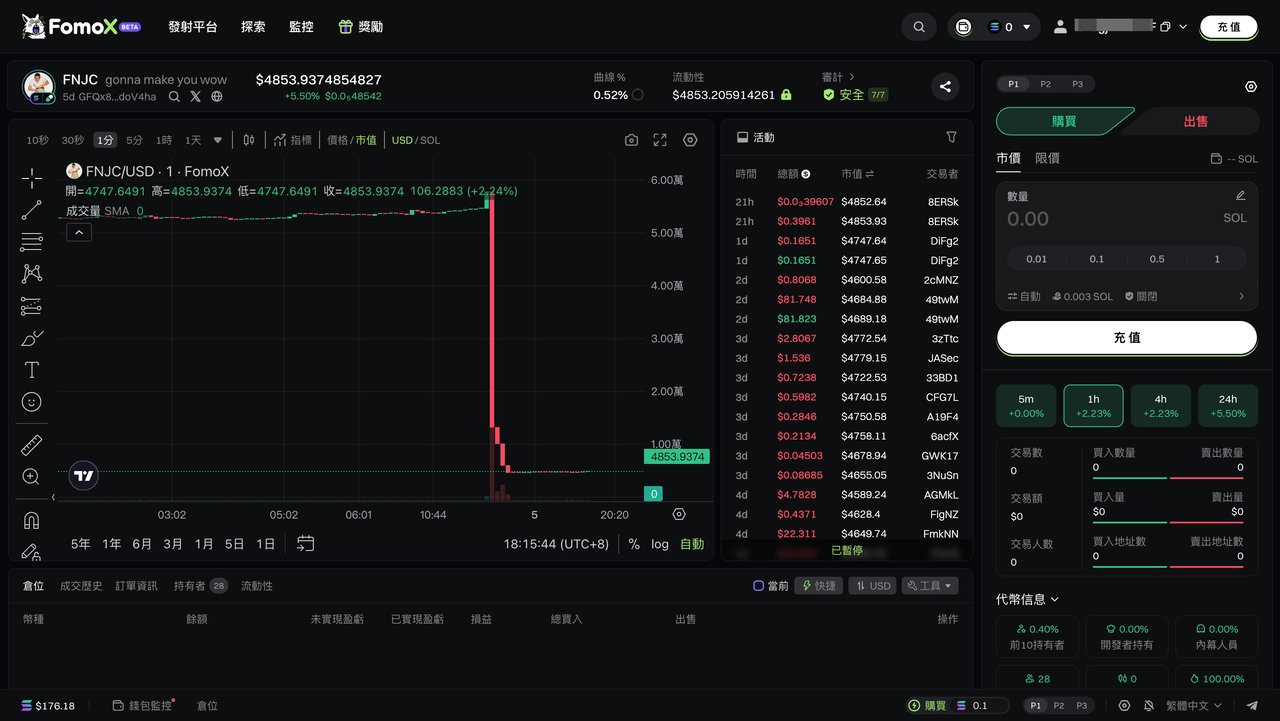Click the activity filter funnel icon
This screenshot has height=721, width=1280.
[951, 137]
